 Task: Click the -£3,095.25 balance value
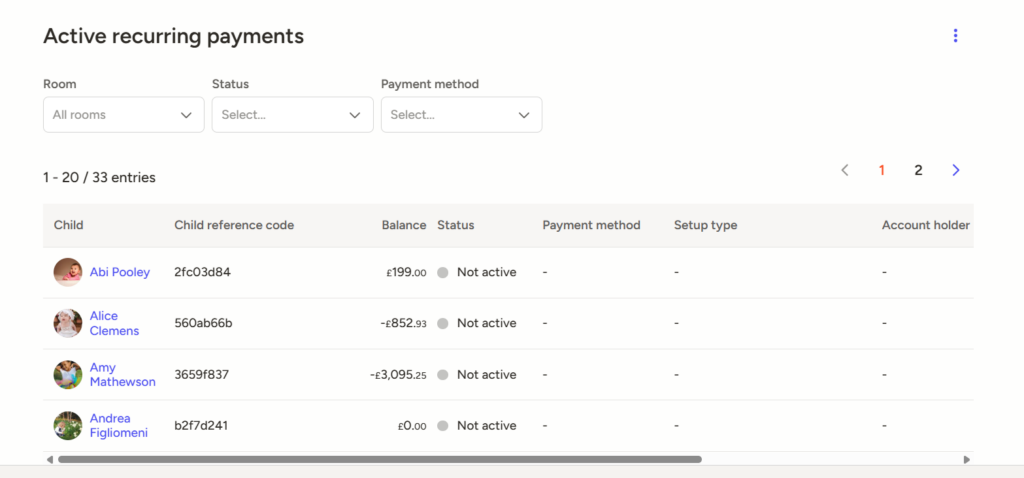[398, 375]
